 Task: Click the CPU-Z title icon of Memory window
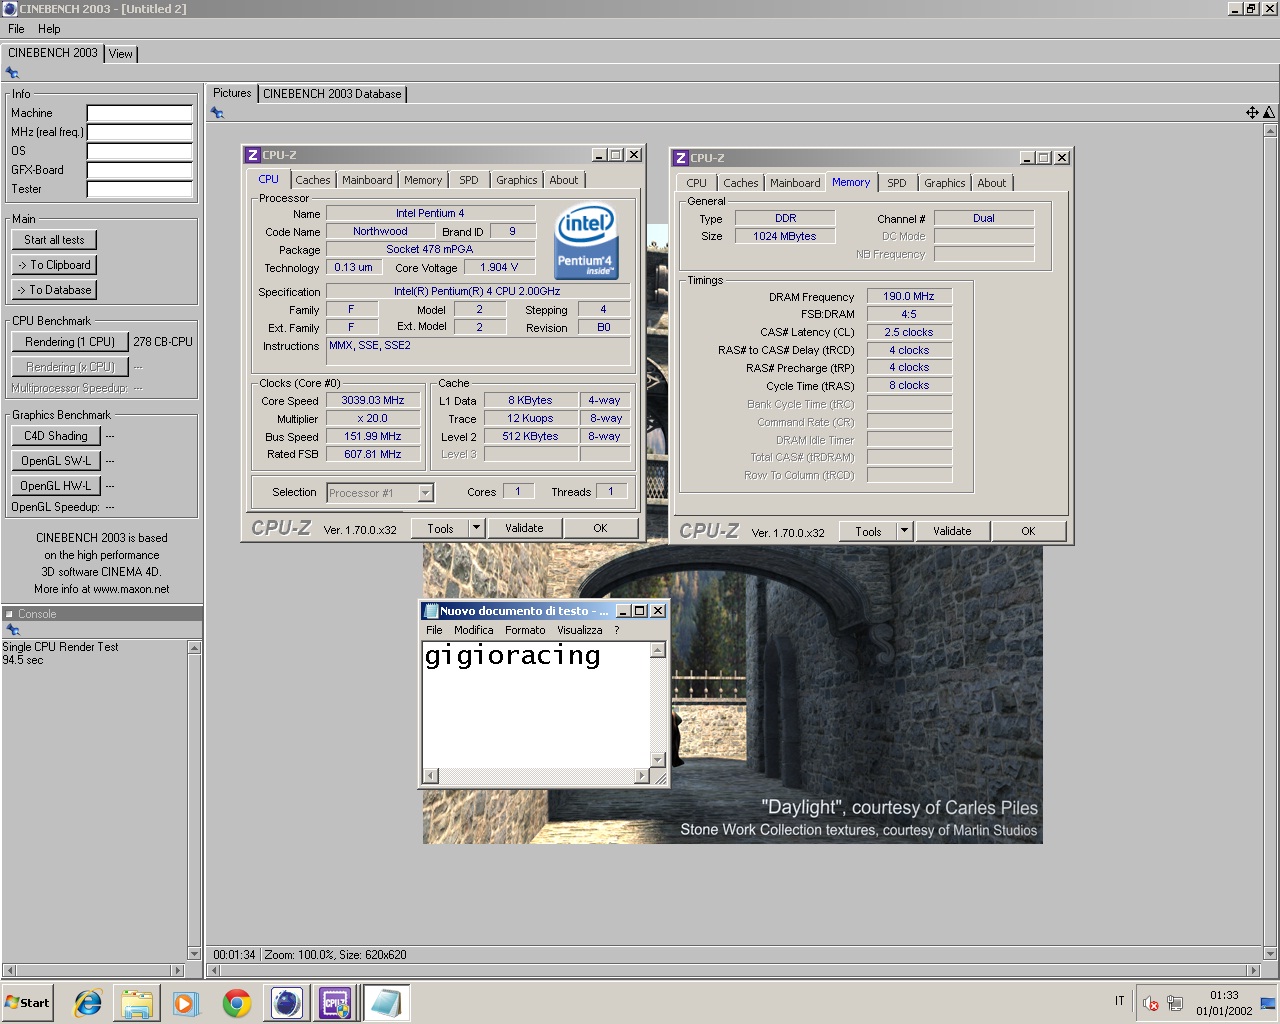coord(681,158)
